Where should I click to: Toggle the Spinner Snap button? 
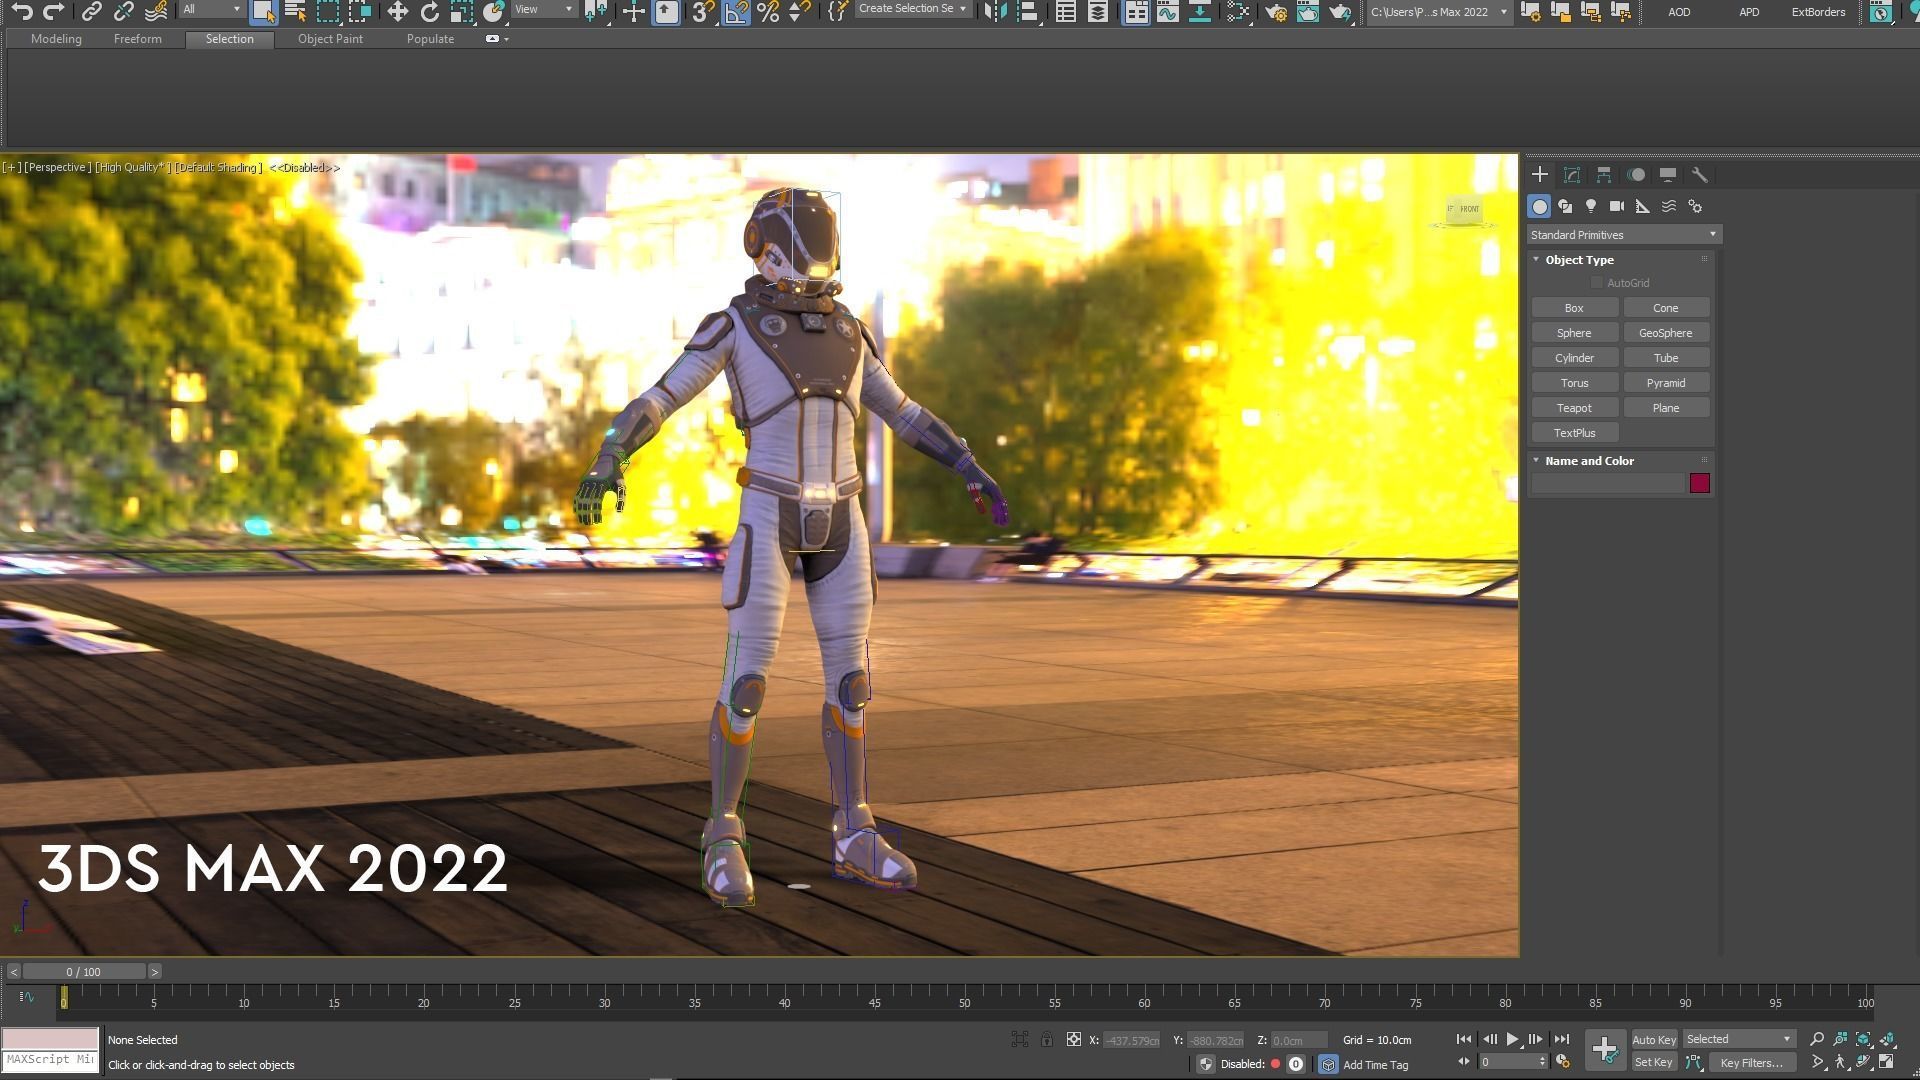click(x=800, y=11)
